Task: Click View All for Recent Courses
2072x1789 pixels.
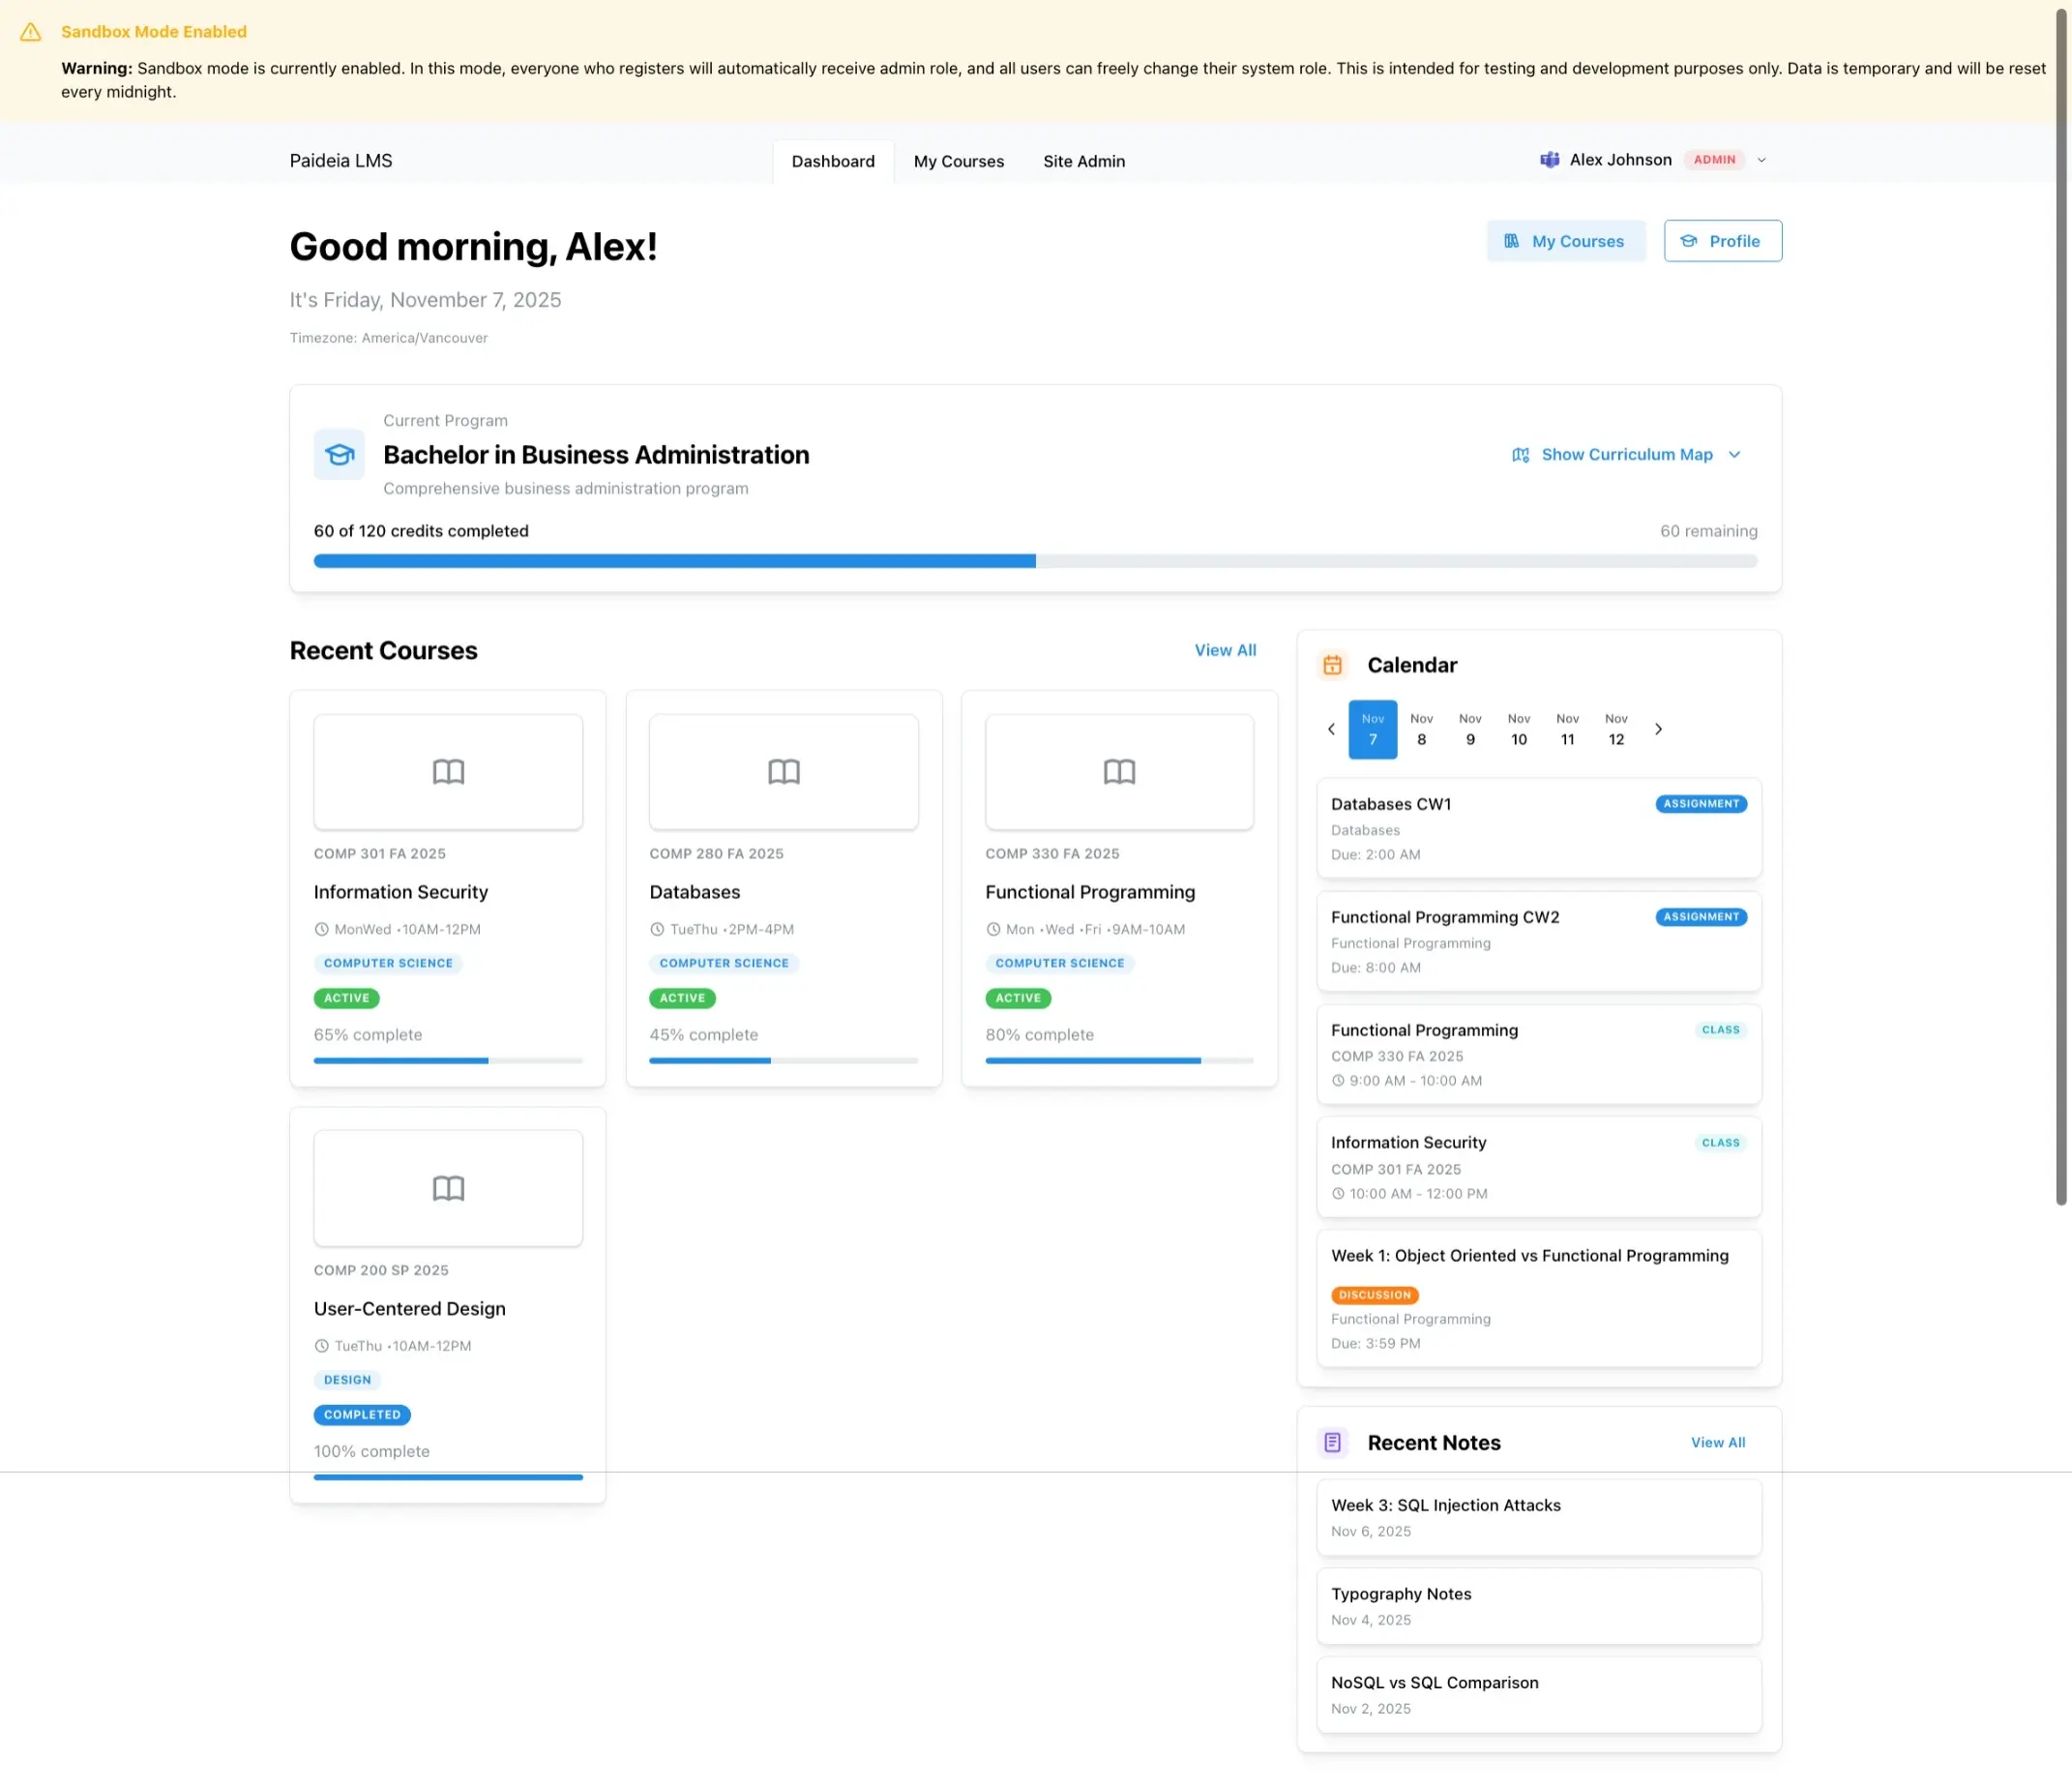Action: [1225, 650]
